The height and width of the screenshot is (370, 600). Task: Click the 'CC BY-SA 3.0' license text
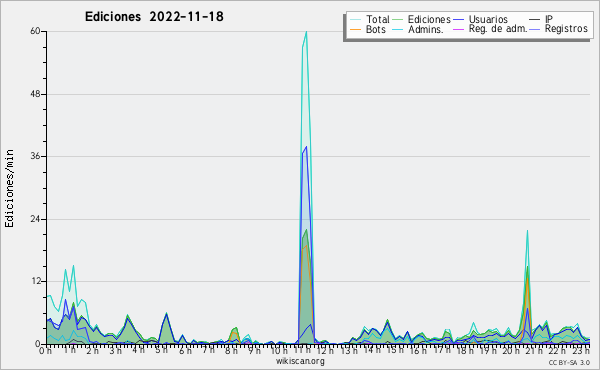point(569,362)
